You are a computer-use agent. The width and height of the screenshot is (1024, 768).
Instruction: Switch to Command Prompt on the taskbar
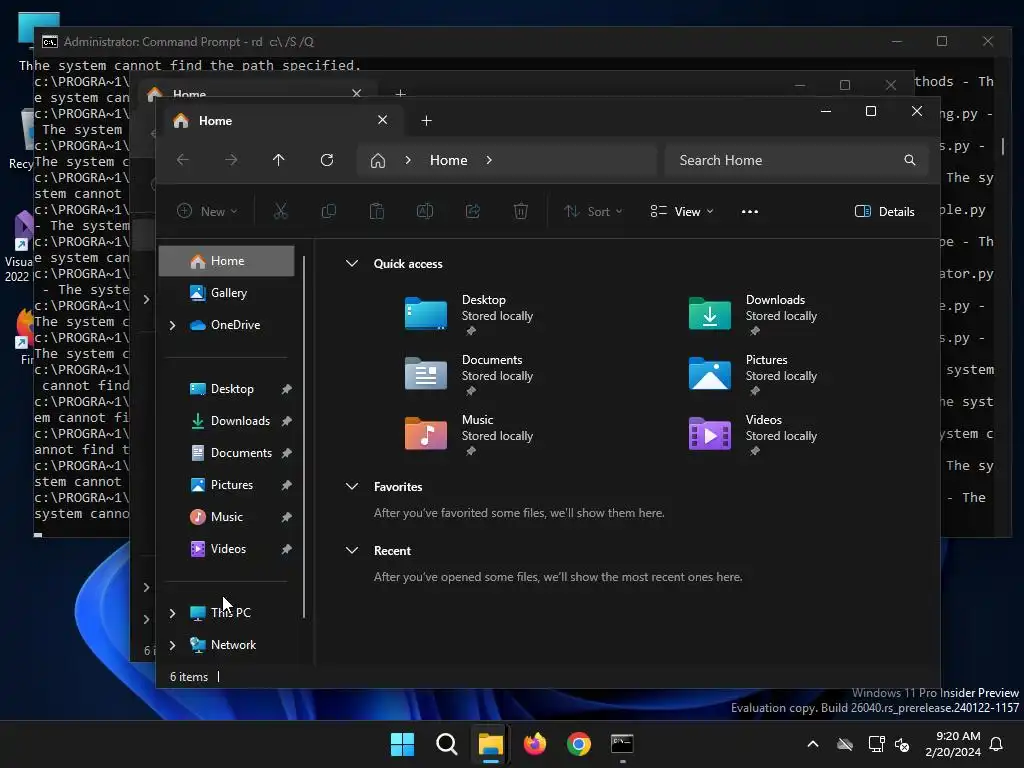coord(622,744)
